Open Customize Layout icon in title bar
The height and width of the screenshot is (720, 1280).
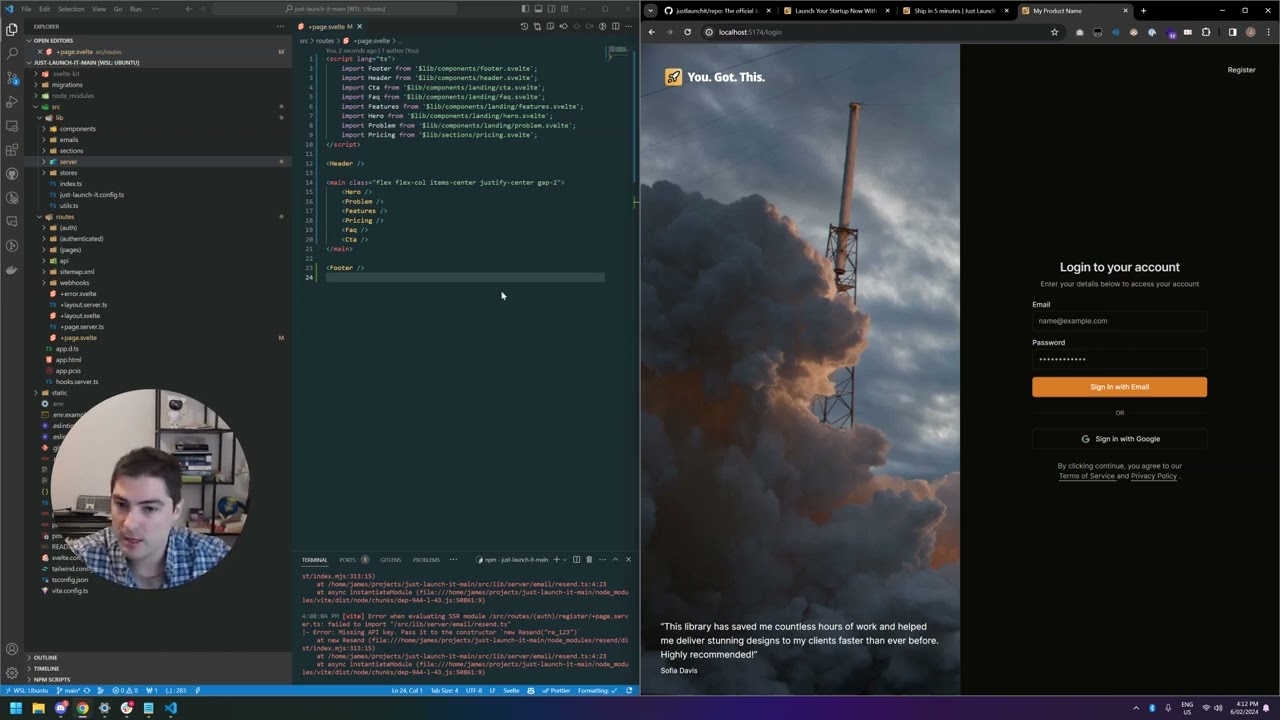click(x=564, y=9)
